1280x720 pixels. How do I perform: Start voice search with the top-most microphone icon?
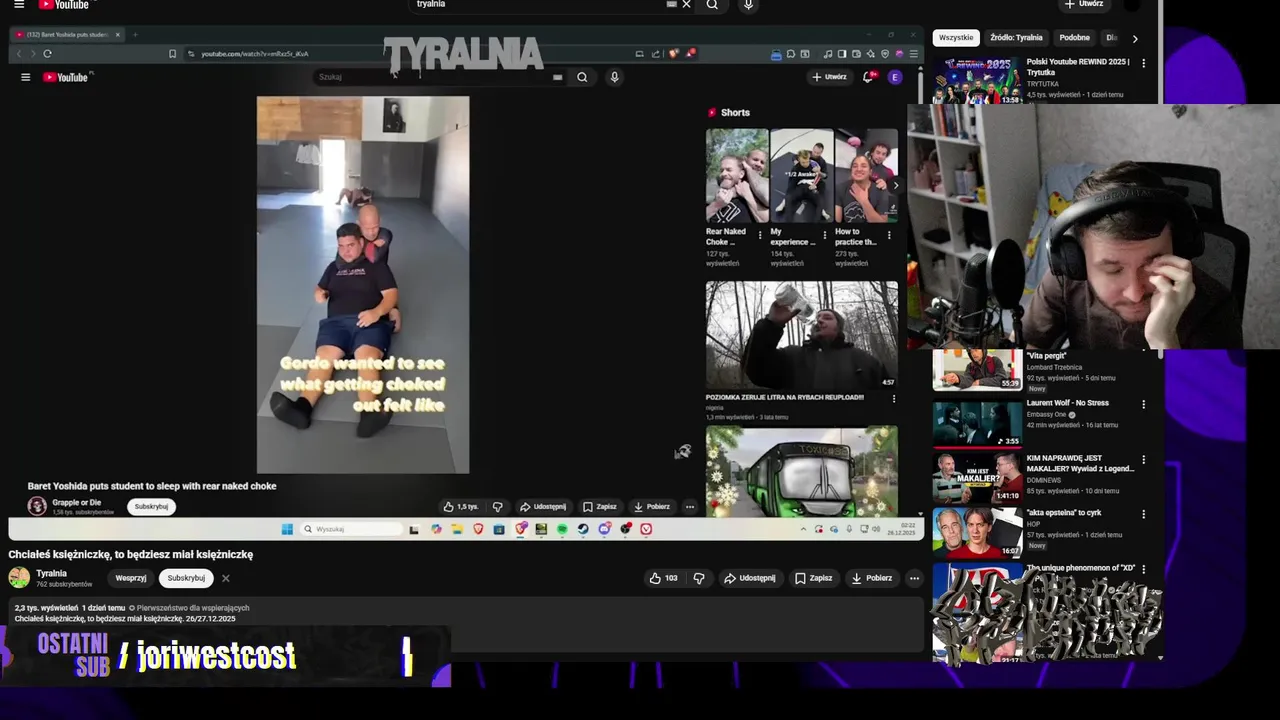click(x=748, y=5)
